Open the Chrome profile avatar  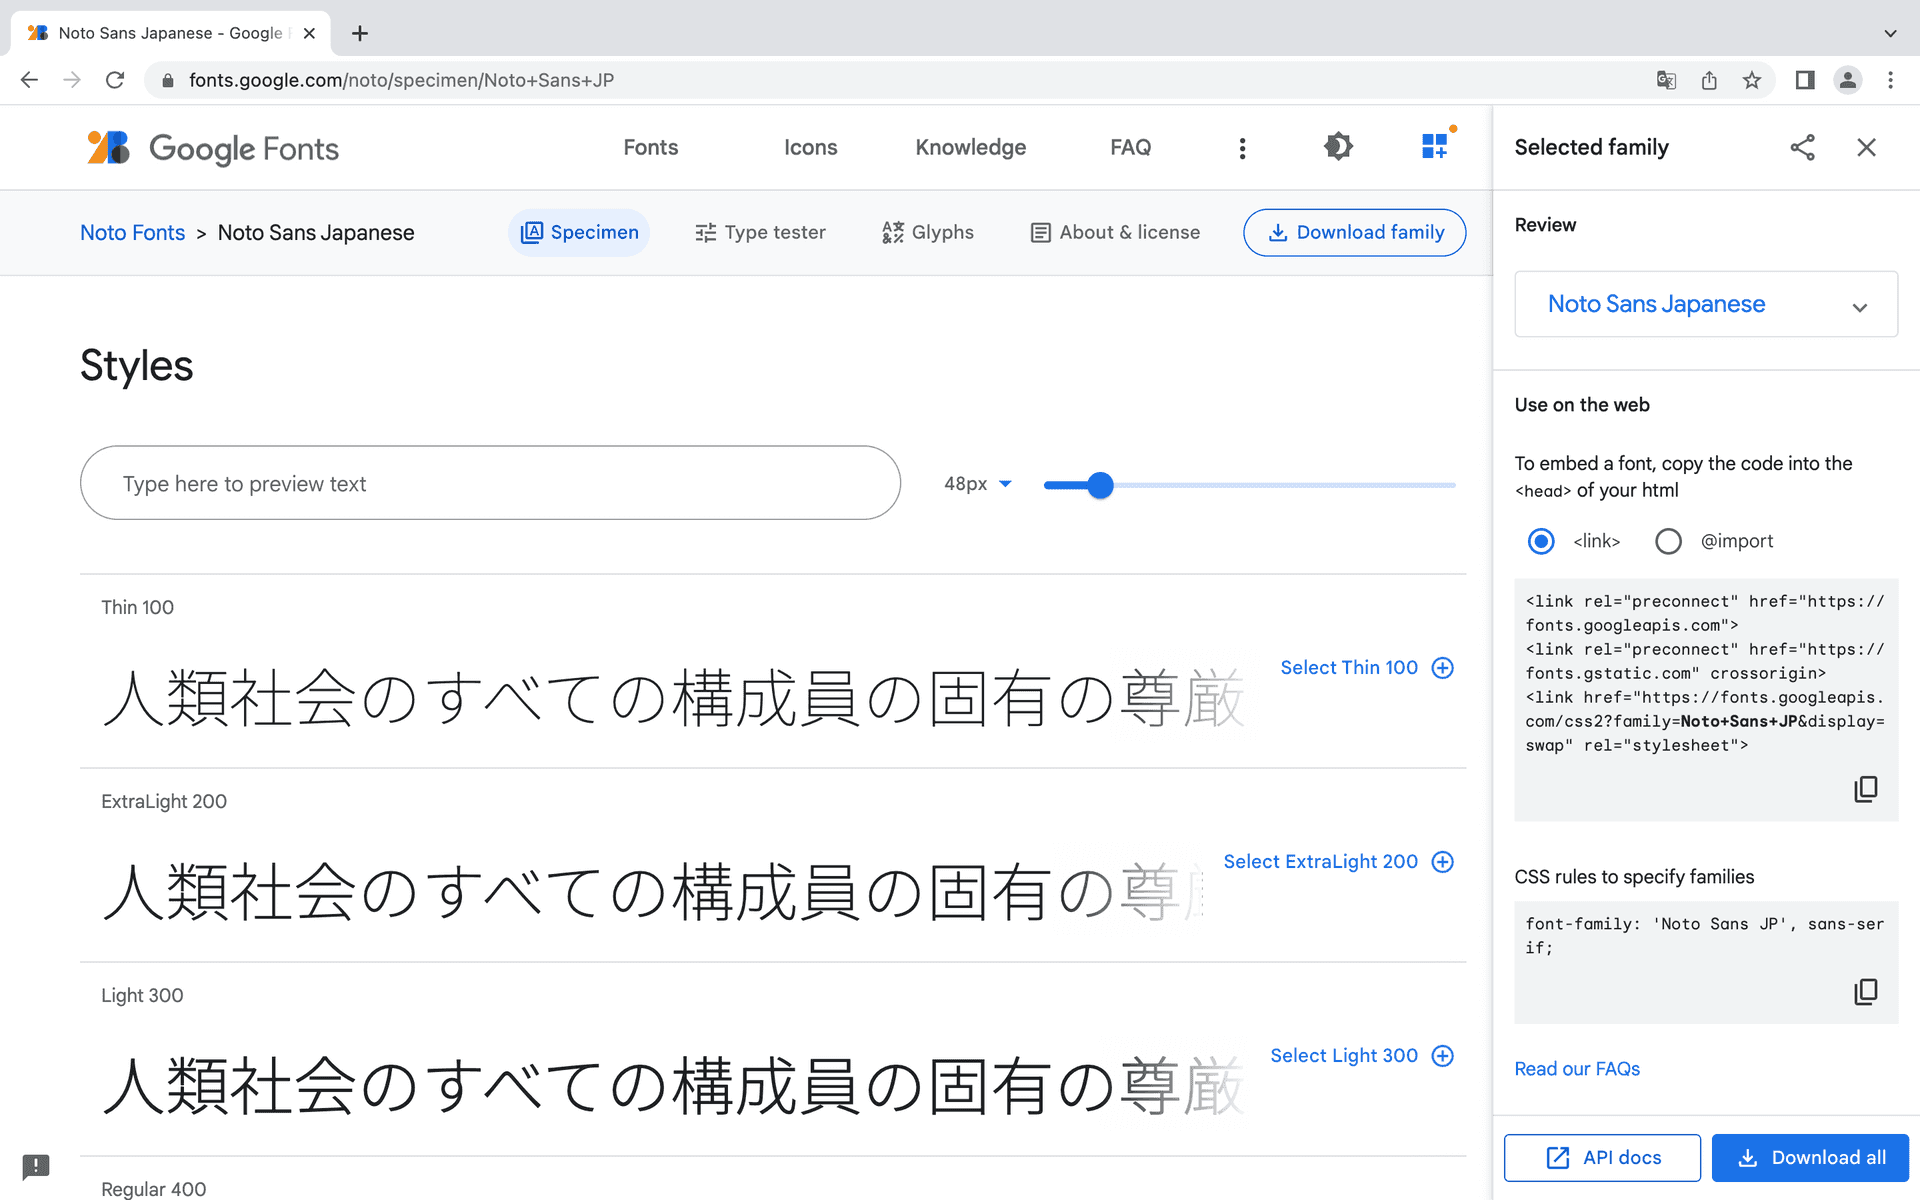point(1848,80)
